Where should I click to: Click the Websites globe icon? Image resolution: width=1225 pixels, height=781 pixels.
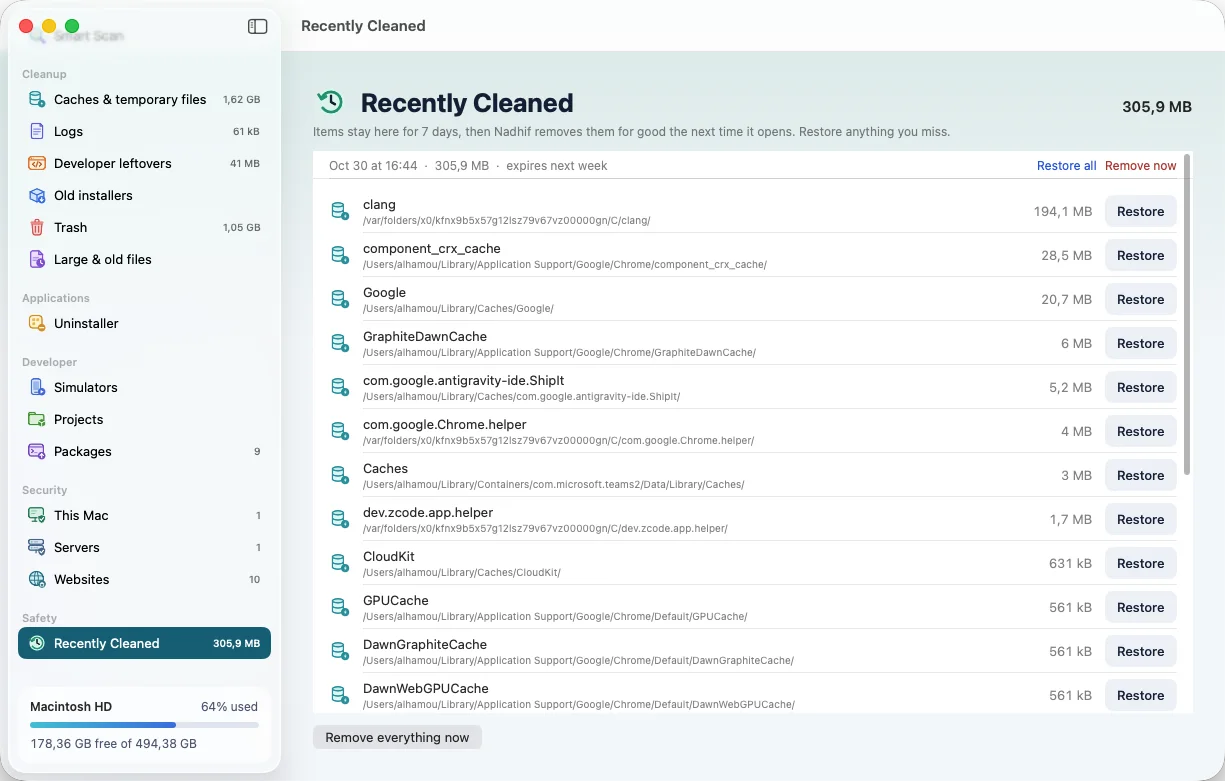[x=37, y=579]
